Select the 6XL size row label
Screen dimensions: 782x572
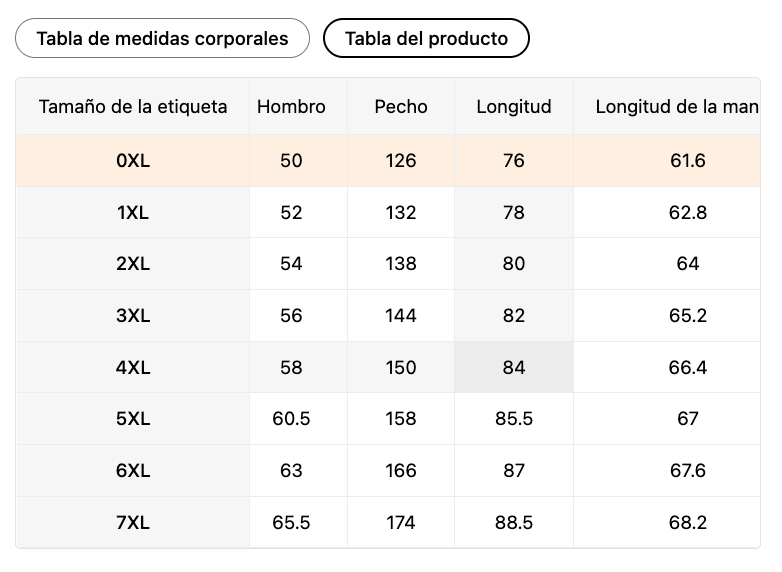coord(133,471)
